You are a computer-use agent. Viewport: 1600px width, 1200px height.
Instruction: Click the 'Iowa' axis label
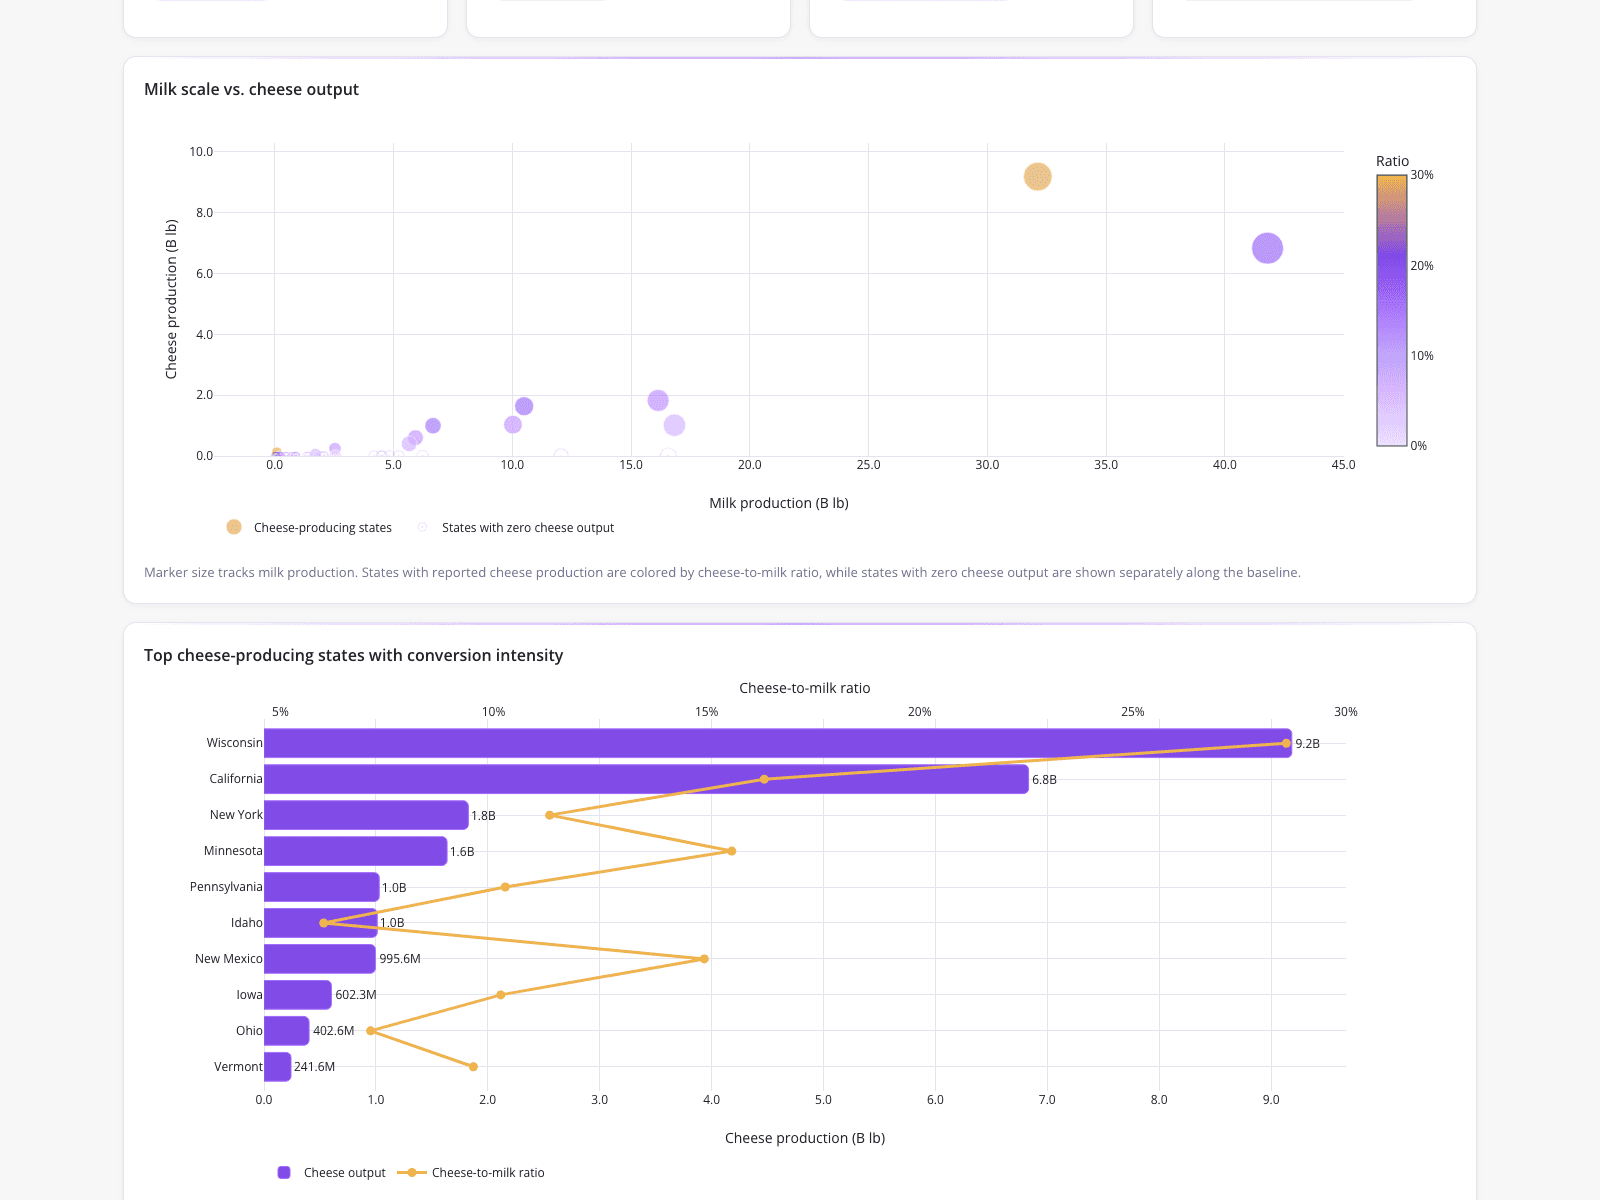coord(250,995)
